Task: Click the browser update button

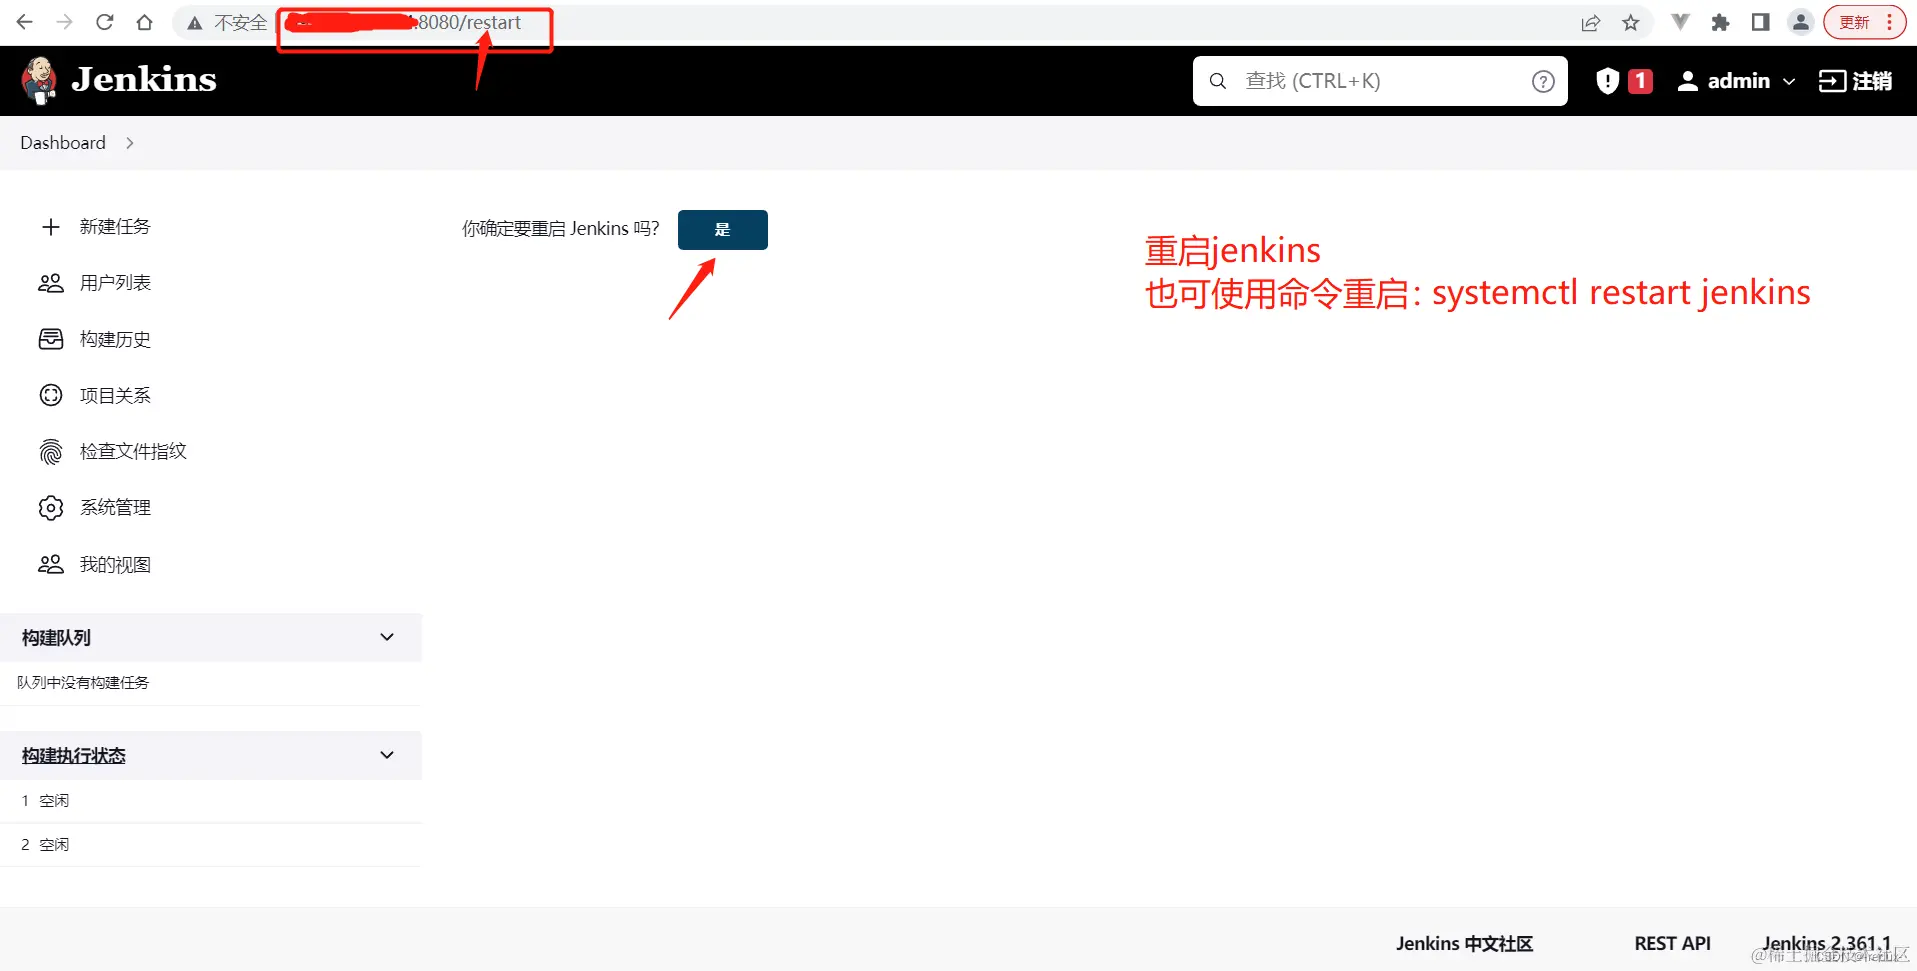Action: click(x=1865, y=23)
